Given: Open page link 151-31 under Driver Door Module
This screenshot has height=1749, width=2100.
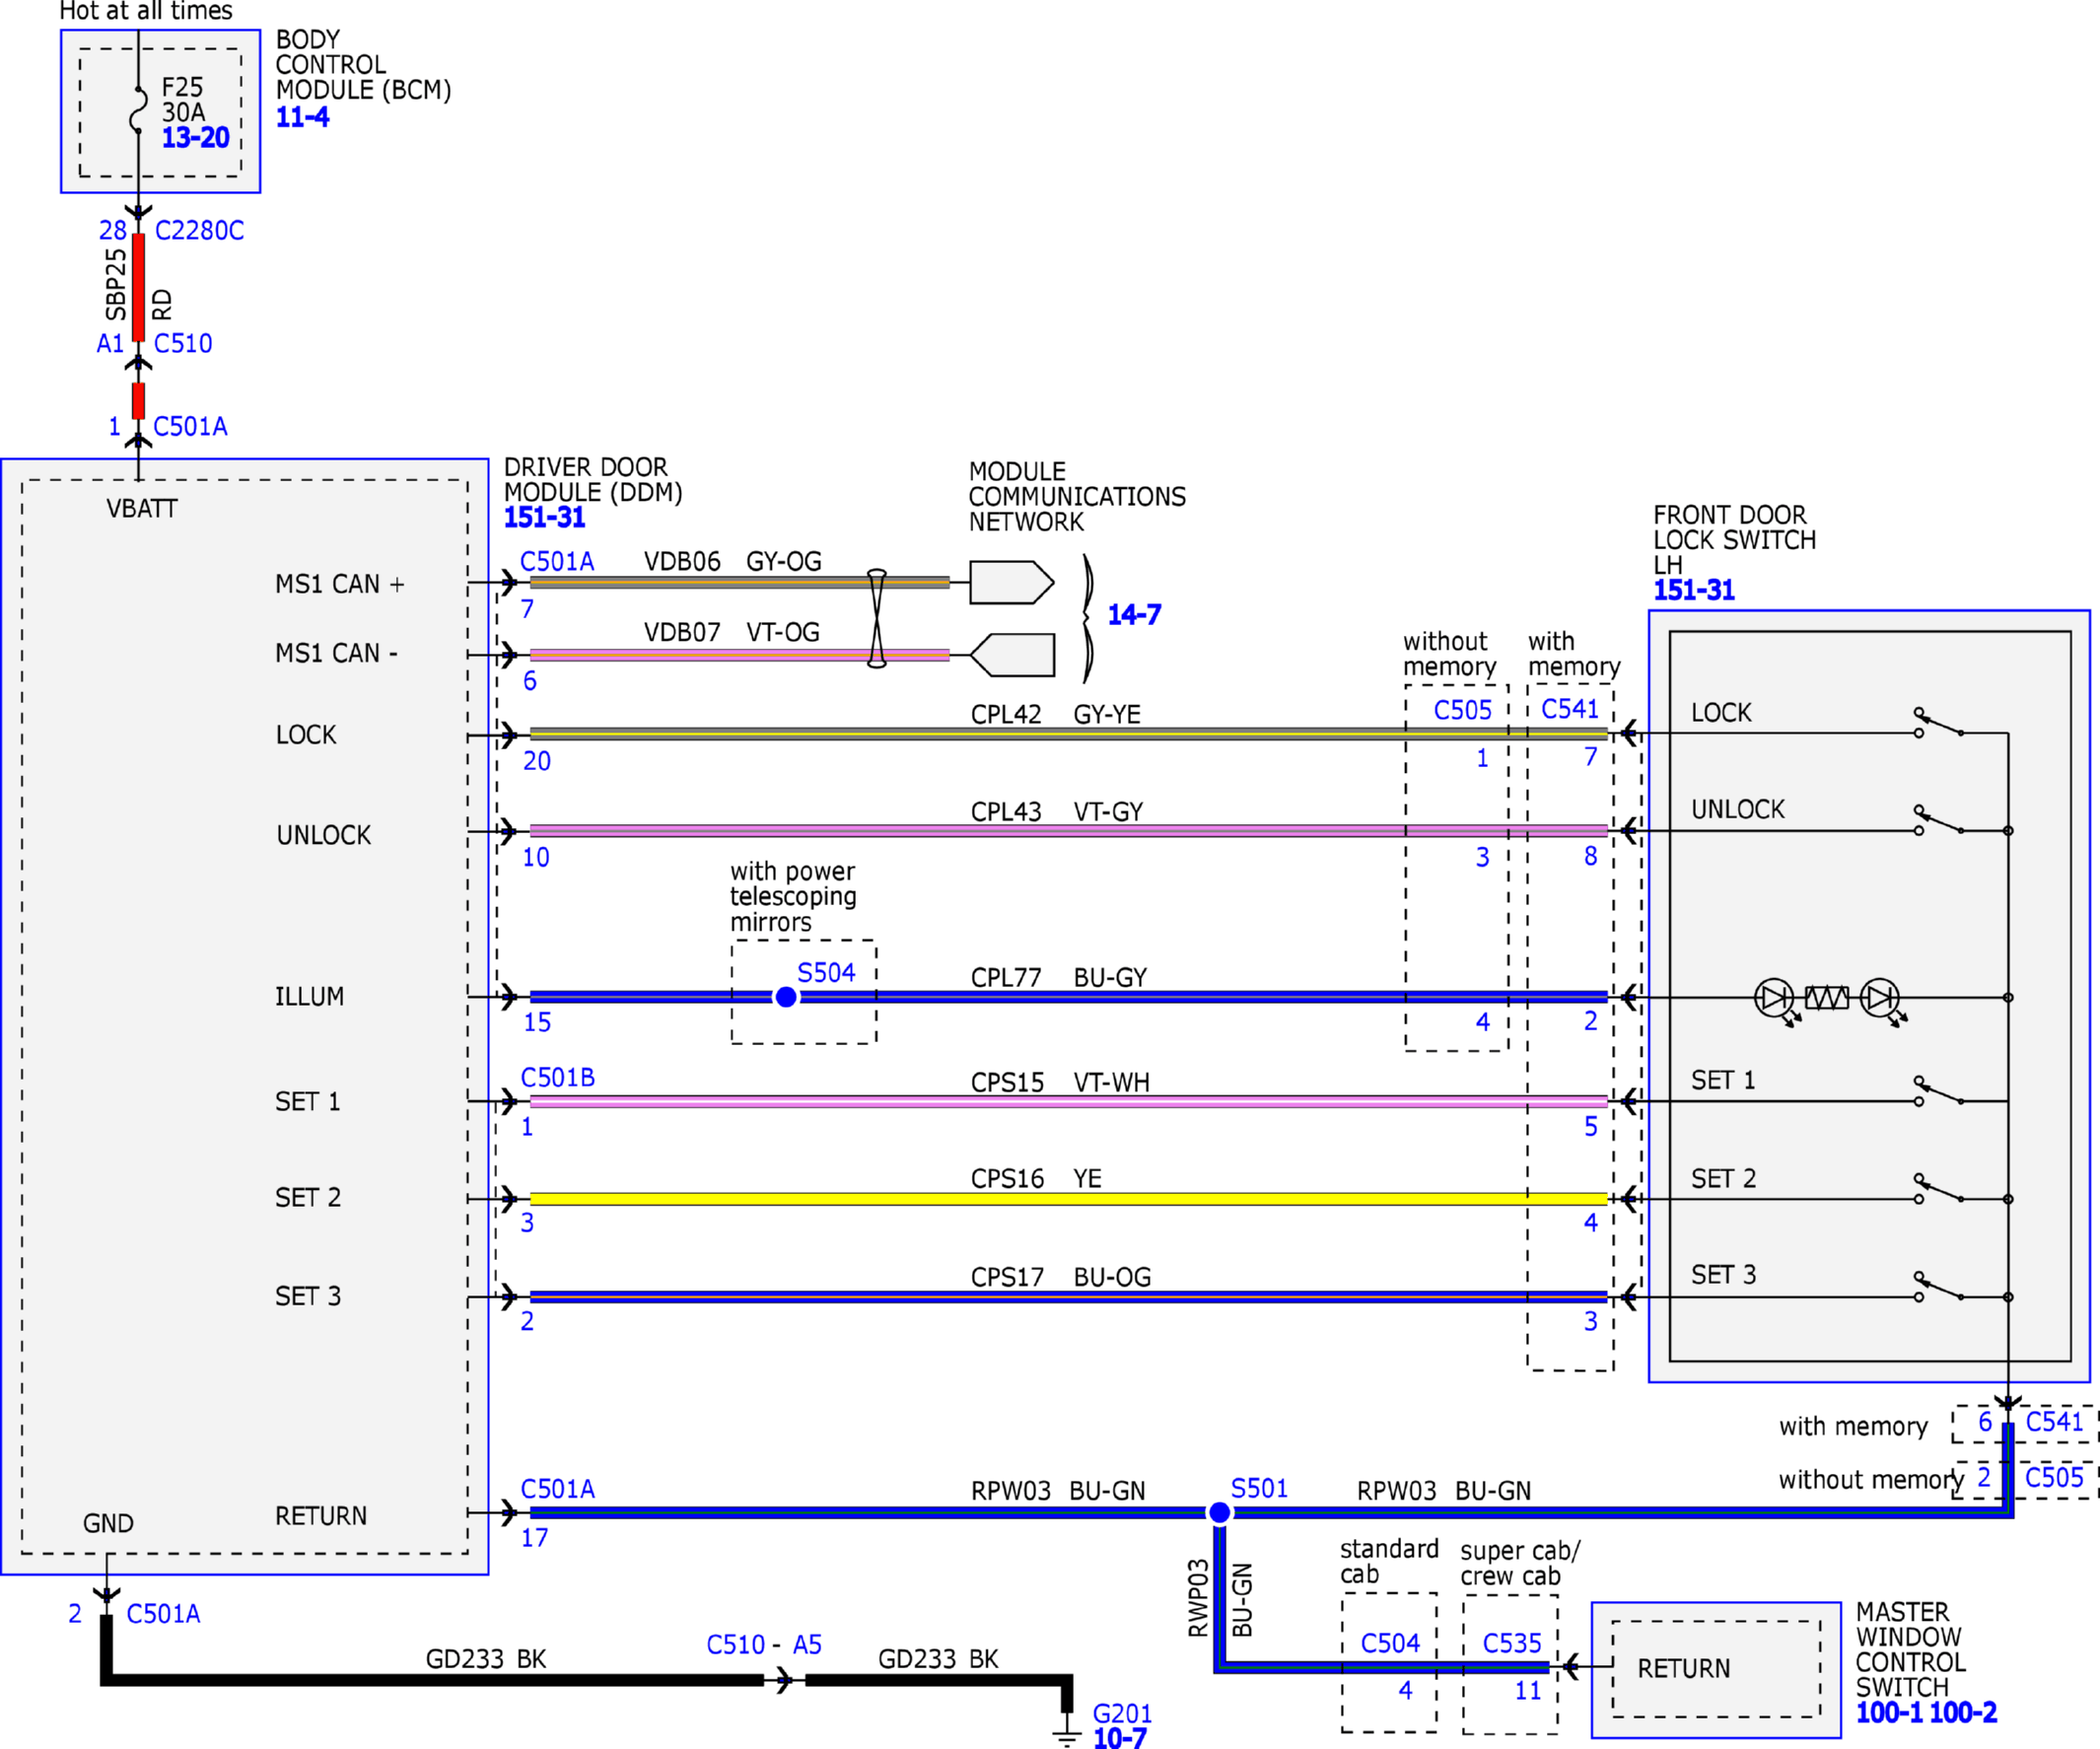Looking at the screenshot, I should (x=544, y=518).
